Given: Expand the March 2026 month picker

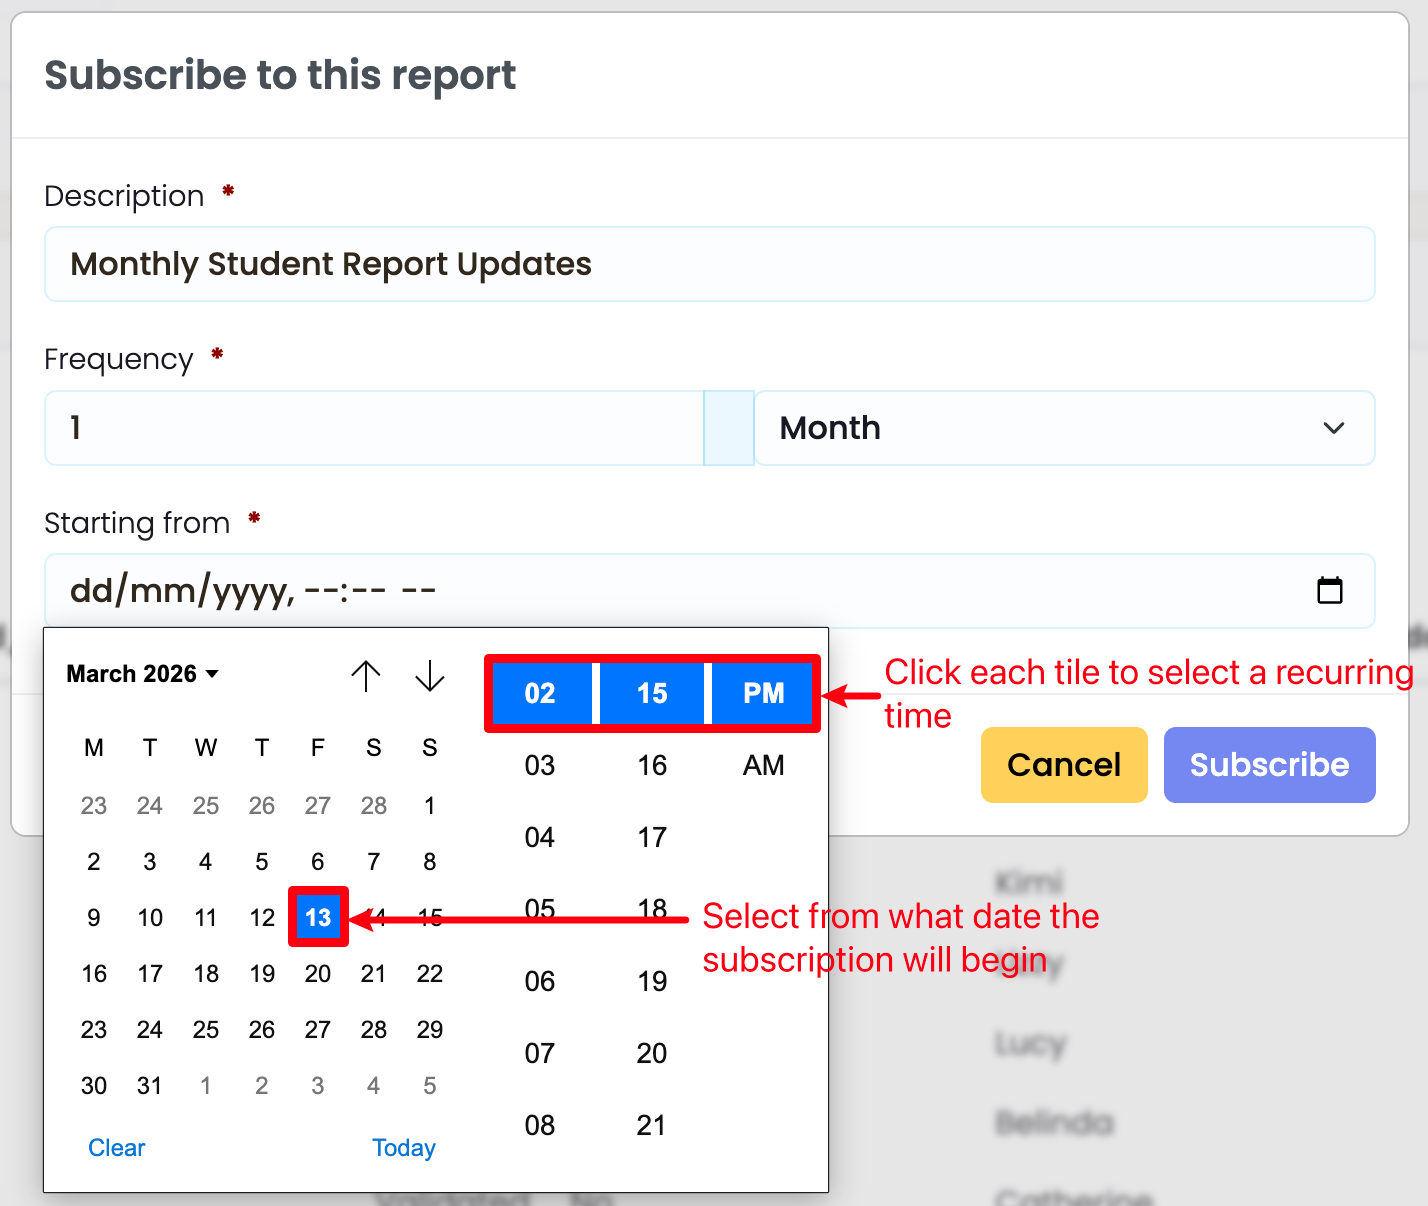Looking at the screenshot, I should point(142,674).
